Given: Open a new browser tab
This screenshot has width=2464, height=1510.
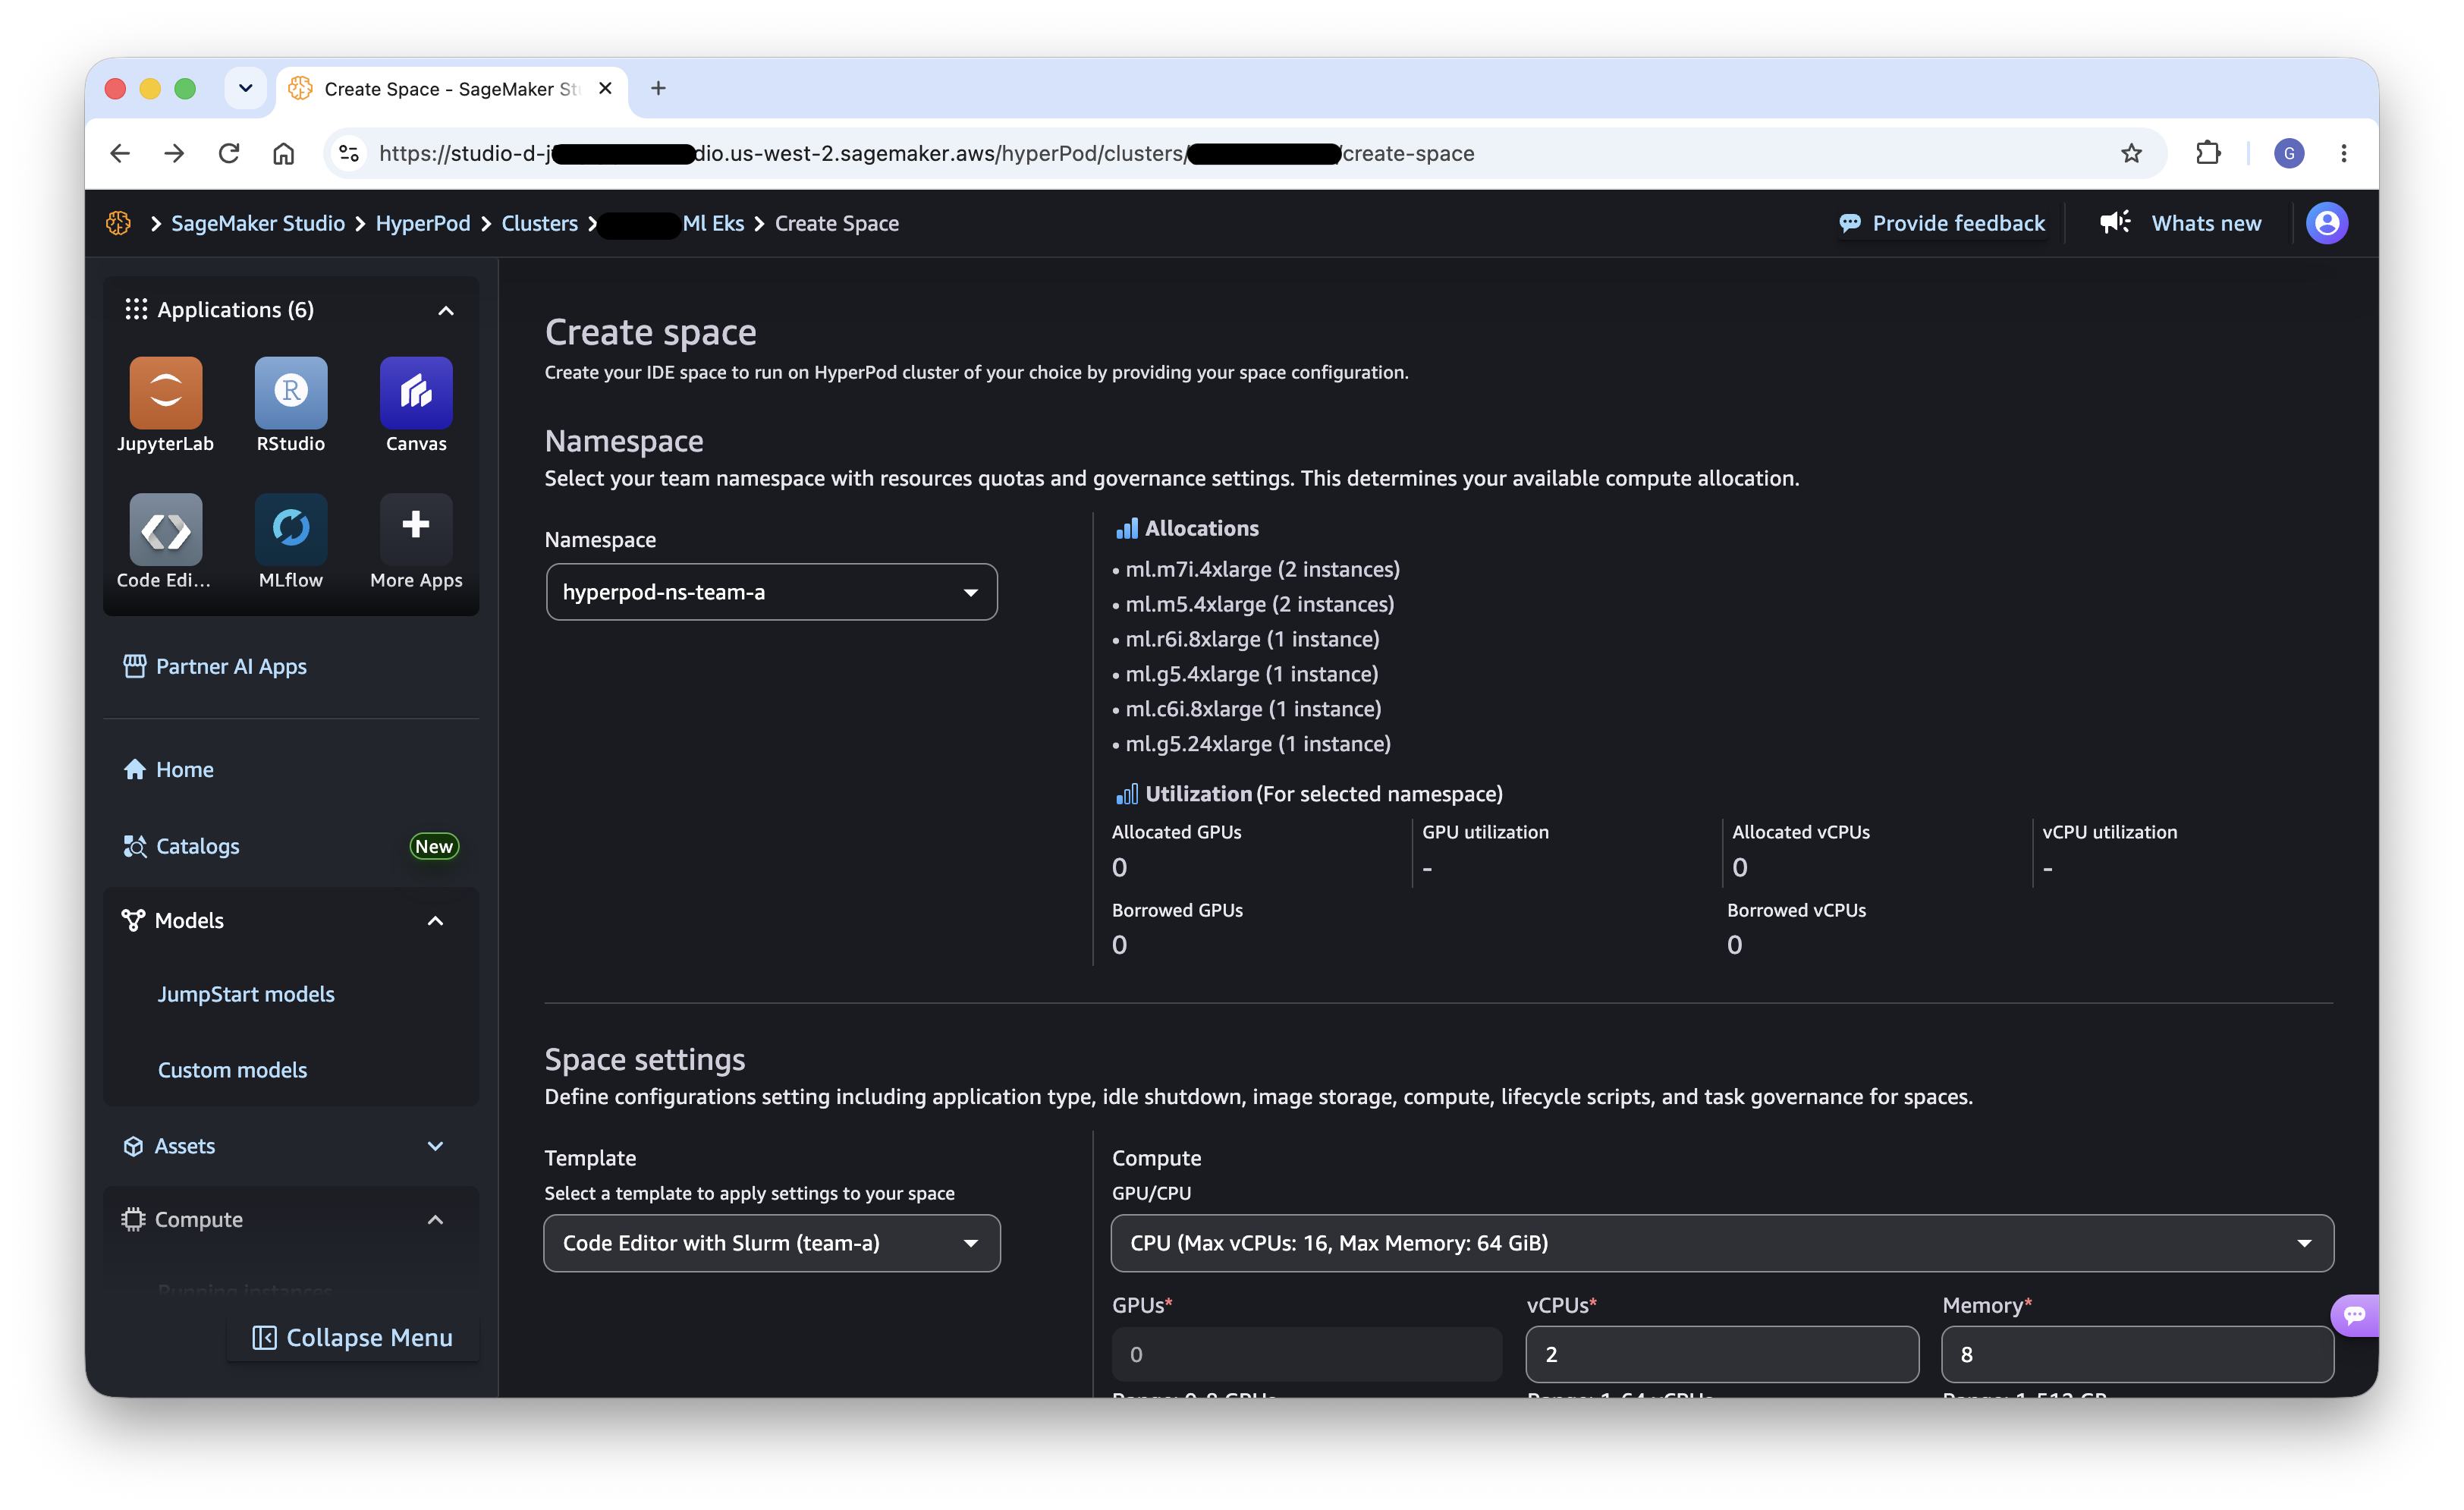Looking at the screenshot, I should tap(658, 88).
